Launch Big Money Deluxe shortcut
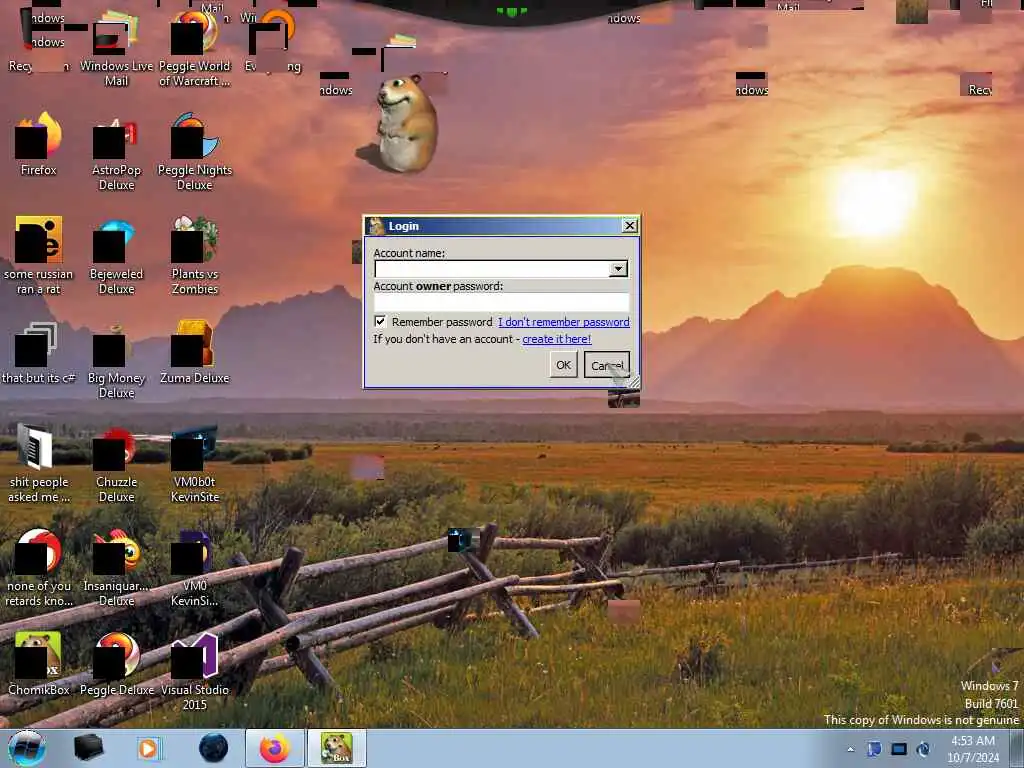 pos(116,360)
